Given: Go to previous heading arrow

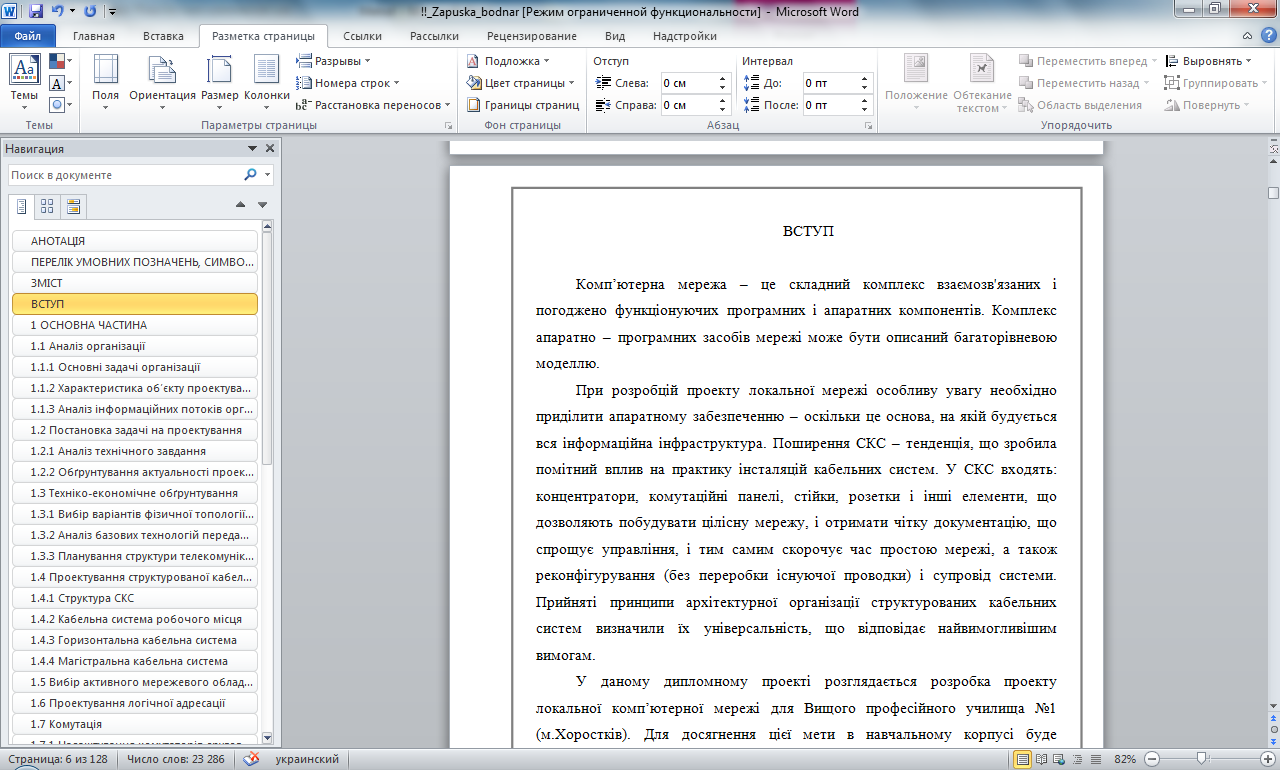Looking at the screenshot, I should click(240, 205).
